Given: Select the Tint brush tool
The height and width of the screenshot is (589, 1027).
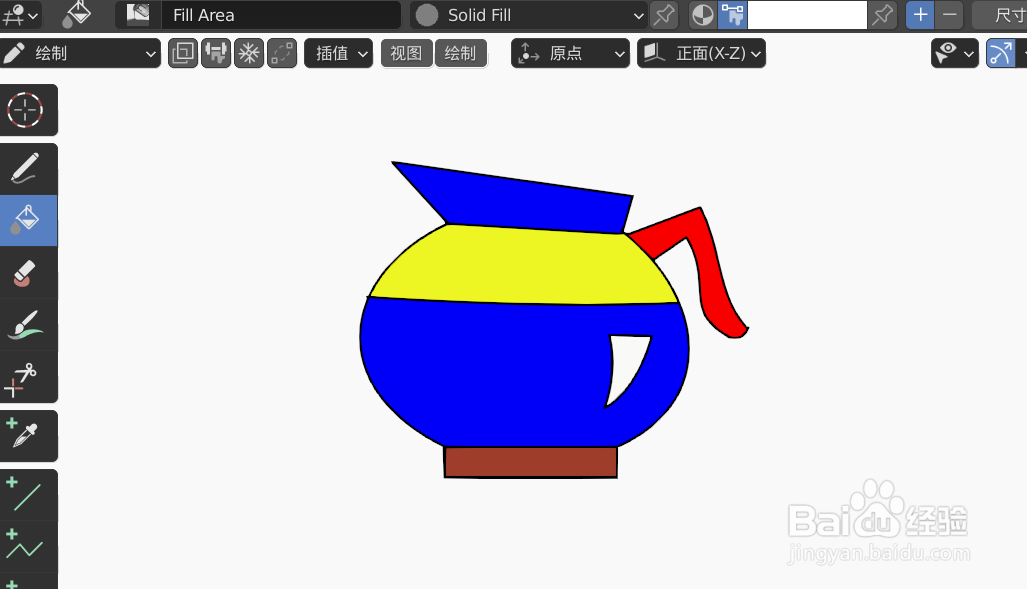Looking at the screenshot, I should (x=26, y=325).
